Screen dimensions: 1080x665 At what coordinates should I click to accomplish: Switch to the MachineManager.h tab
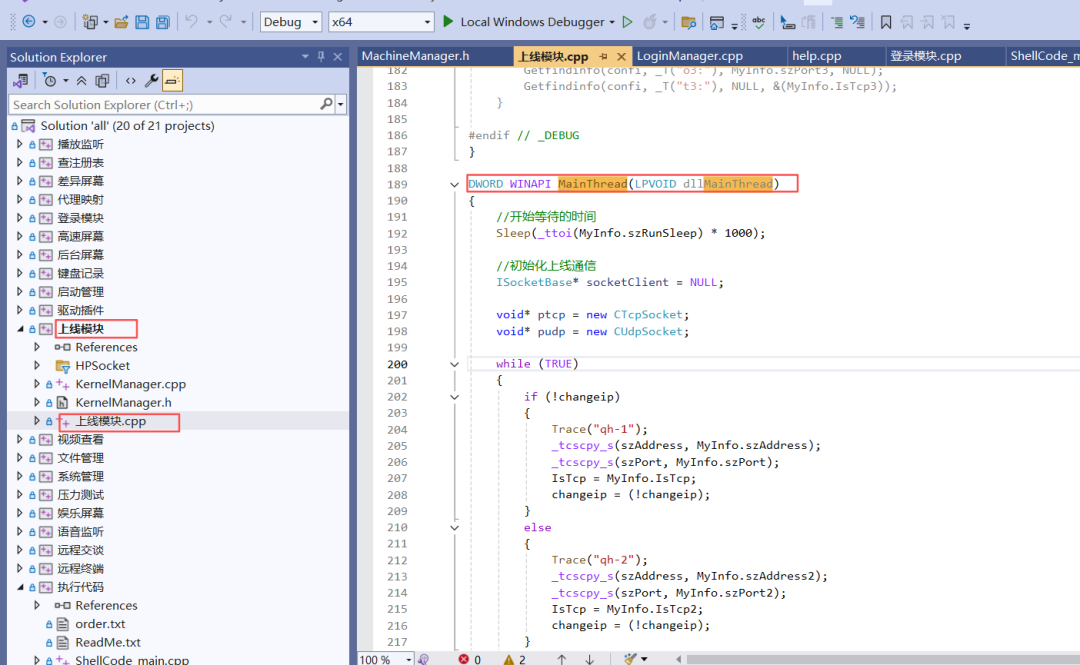click(x=415, y=56)
